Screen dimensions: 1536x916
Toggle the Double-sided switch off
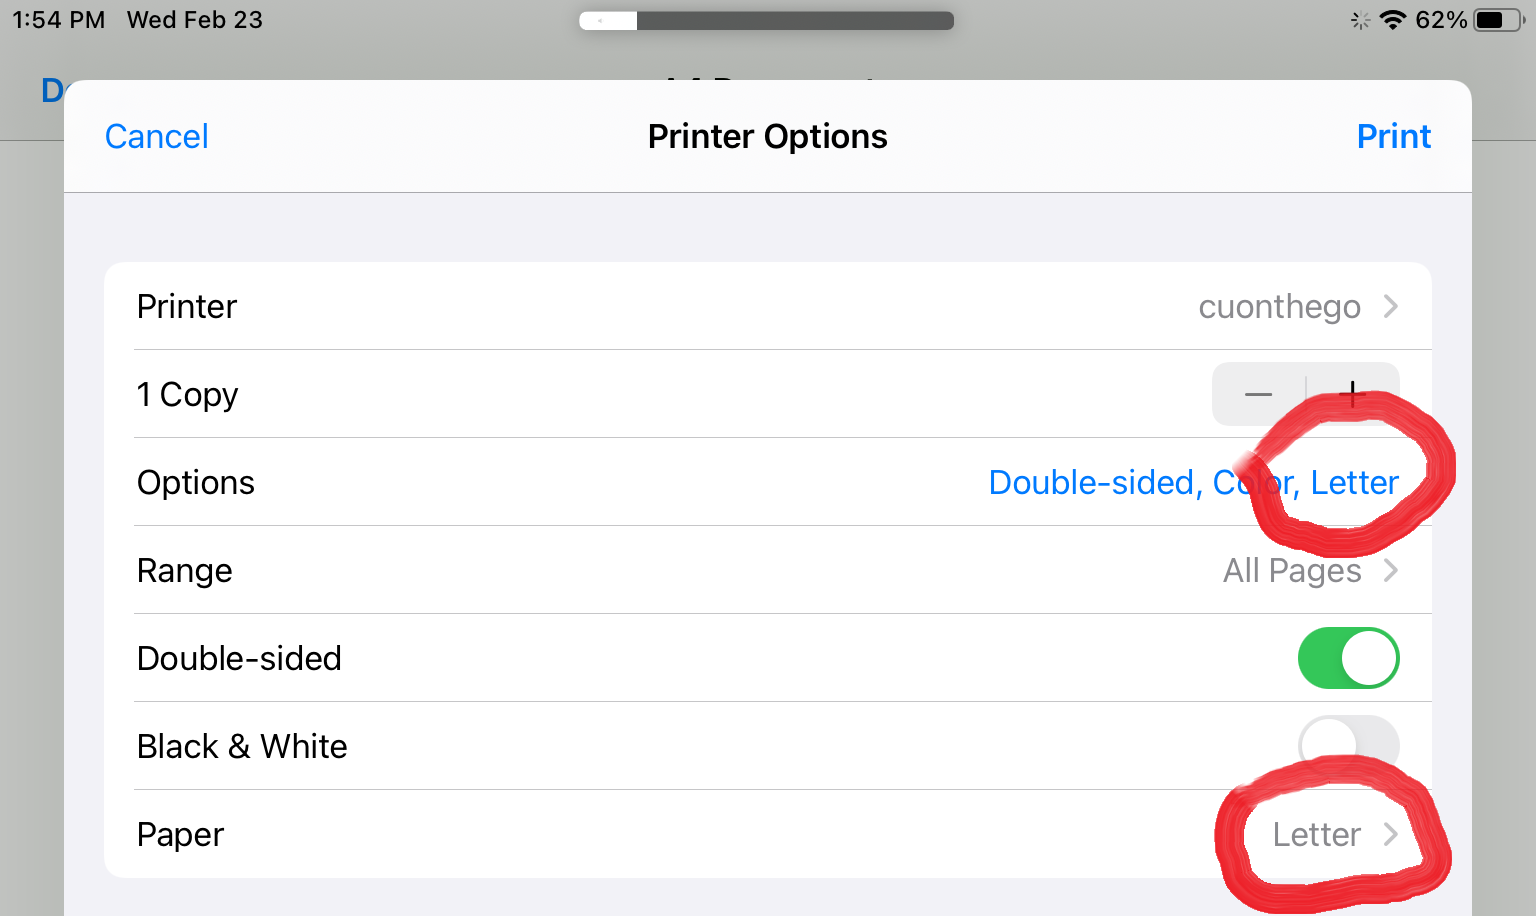(x=1348, y=658)
